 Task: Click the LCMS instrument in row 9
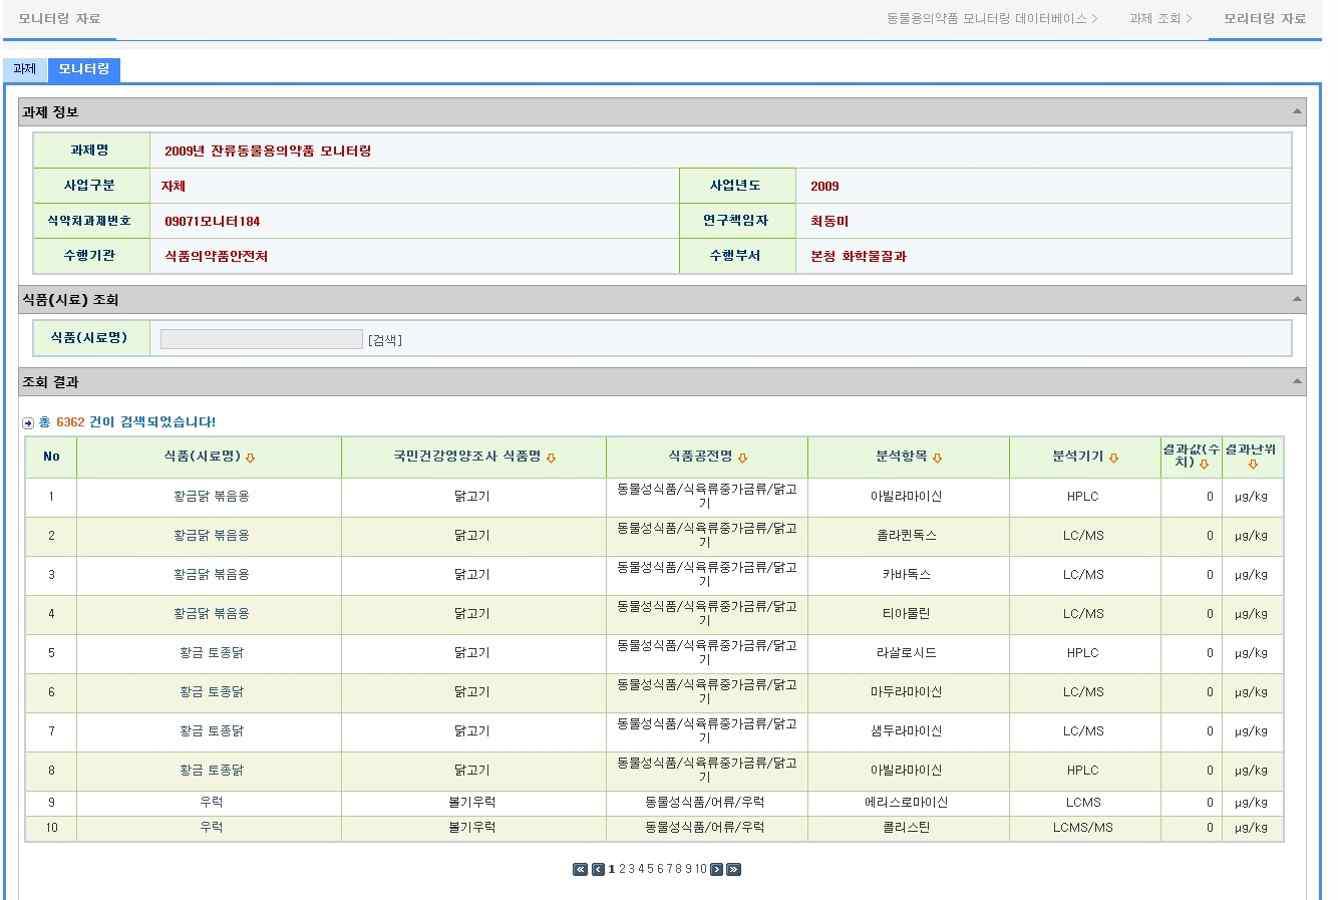tap(1083, 803)
